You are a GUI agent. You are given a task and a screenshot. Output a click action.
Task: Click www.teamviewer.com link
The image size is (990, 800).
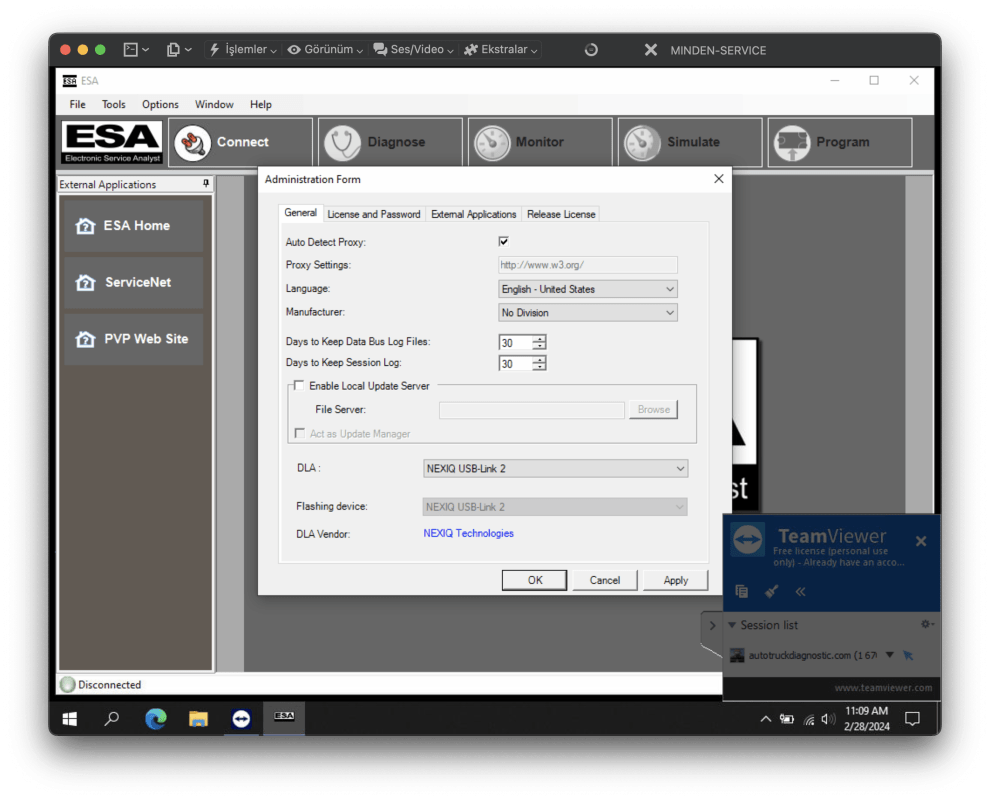click(883, 688)
